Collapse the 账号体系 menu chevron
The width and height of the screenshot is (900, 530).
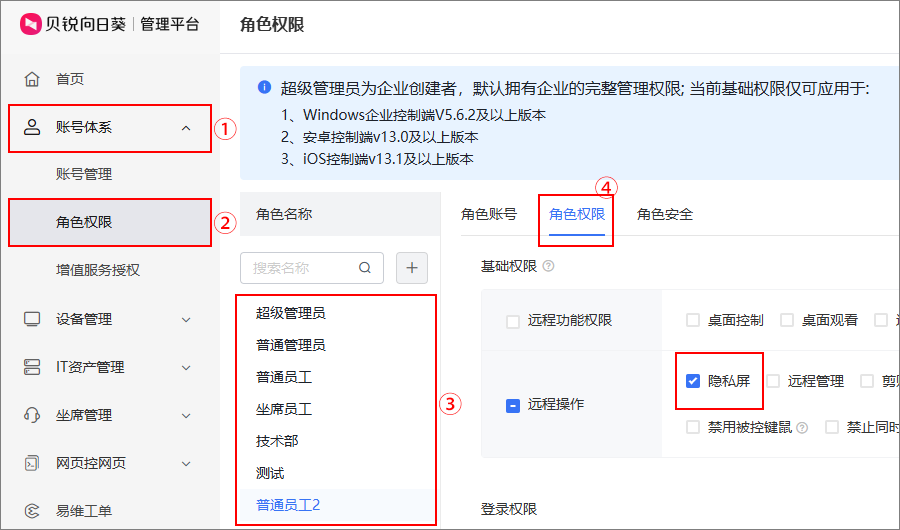(186, 127)
